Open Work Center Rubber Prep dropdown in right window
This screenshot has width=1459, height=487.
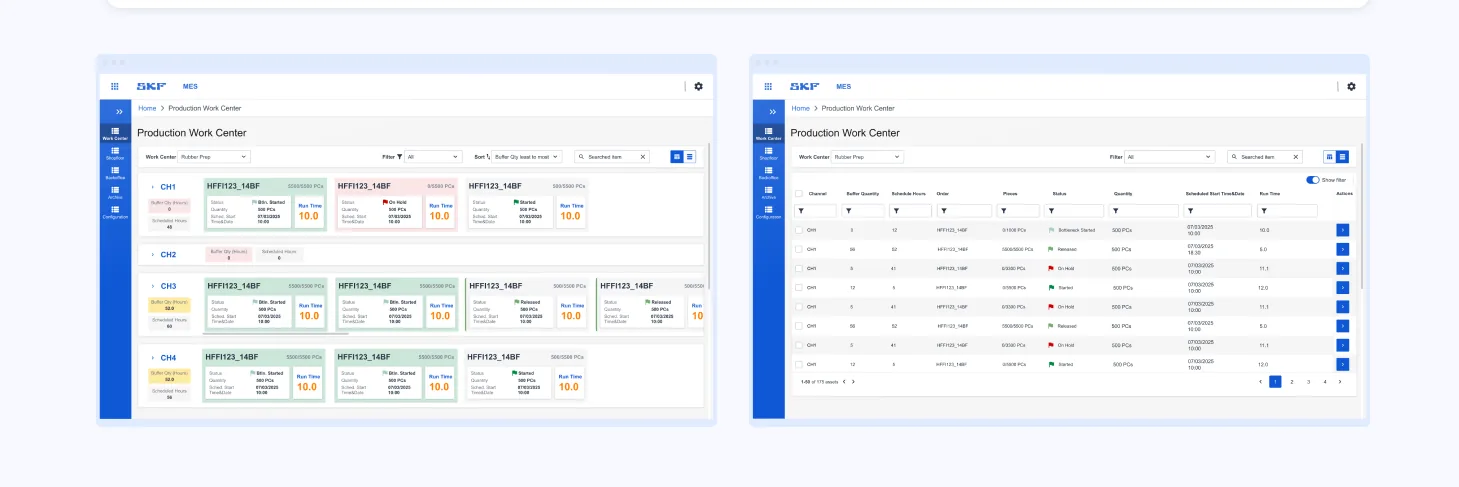coord(868,157)
